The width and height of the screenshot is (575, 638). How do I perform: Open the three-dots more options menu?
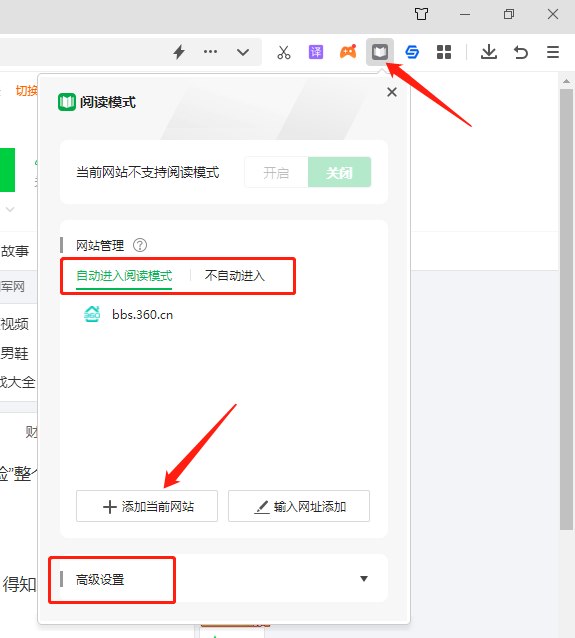(x=210, y=52)
